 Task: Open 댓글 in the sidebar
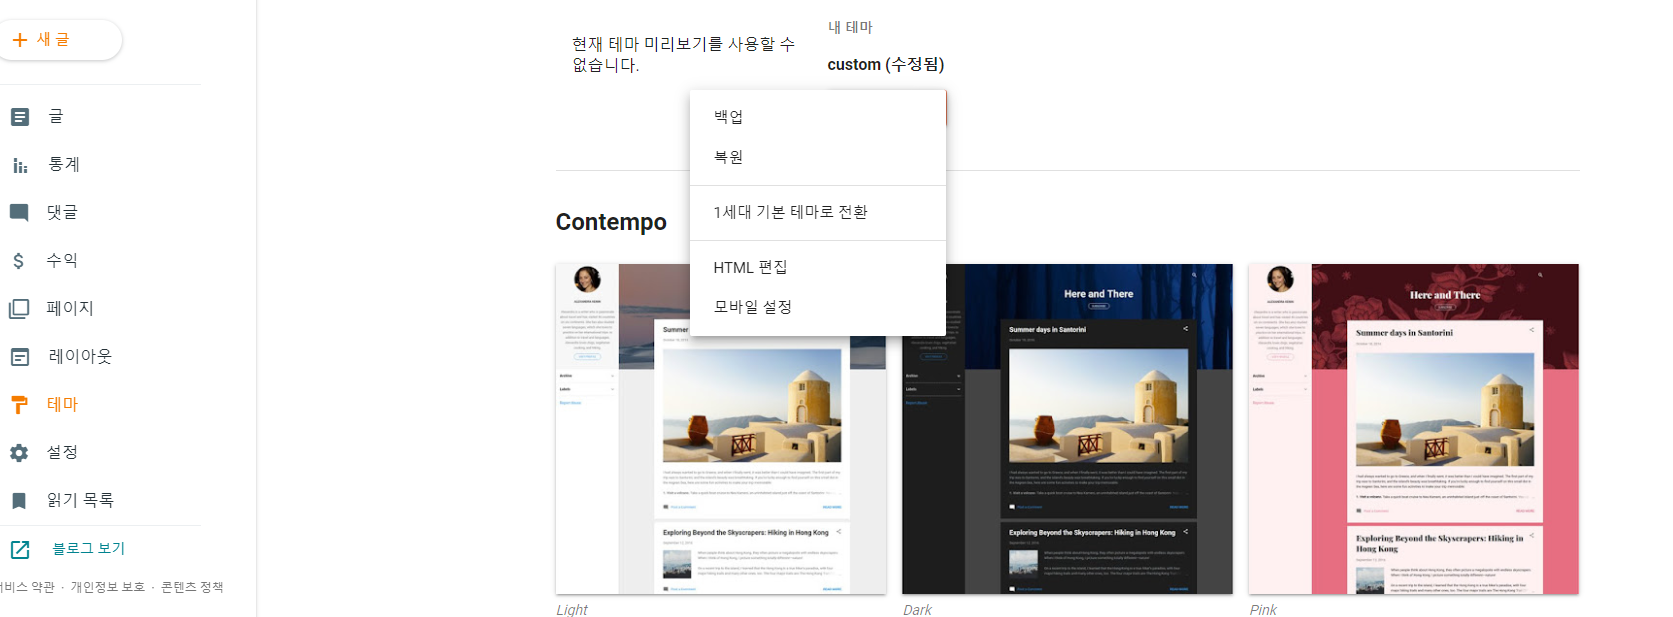coord(62,212)
